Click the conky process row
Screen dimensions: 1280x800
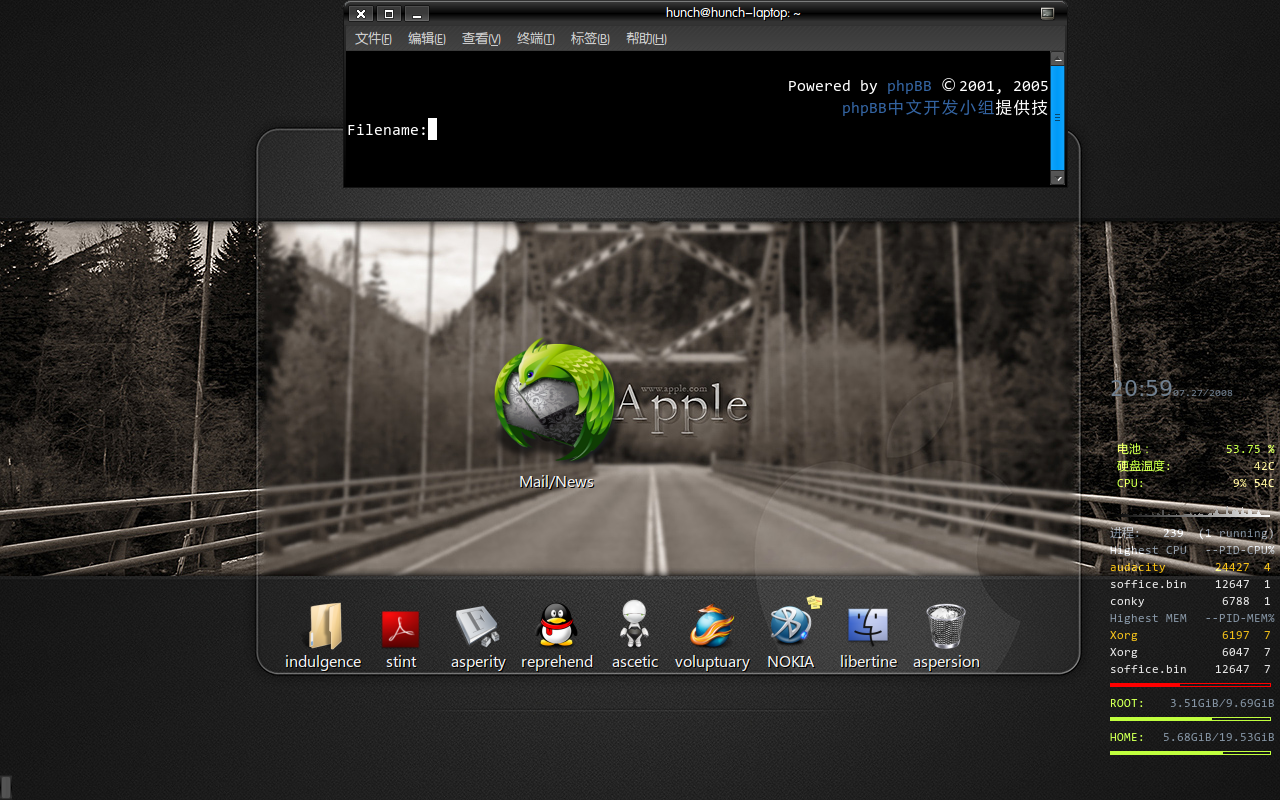tap(1190, 601)
